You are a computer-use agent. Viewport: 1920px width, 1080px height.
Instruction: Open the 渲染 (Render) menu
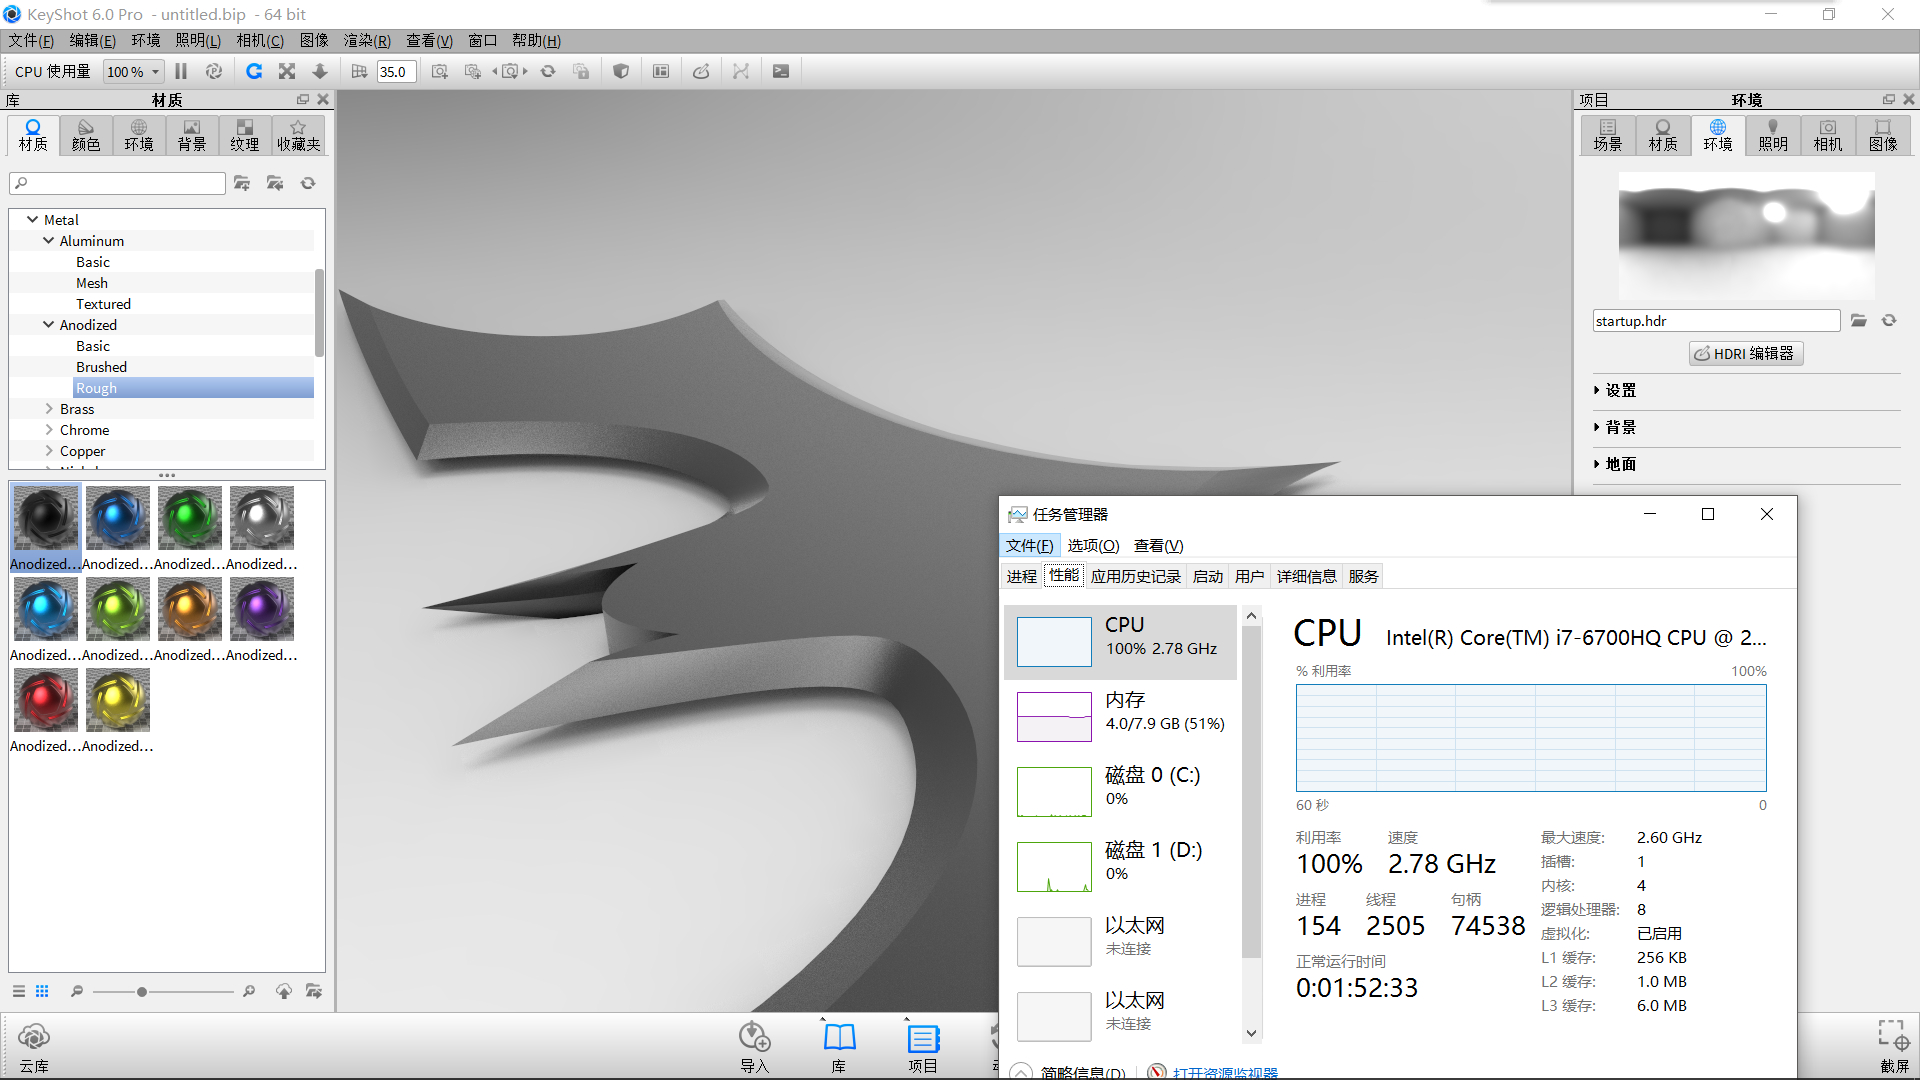pyautogui.click(x=366, y=40)
